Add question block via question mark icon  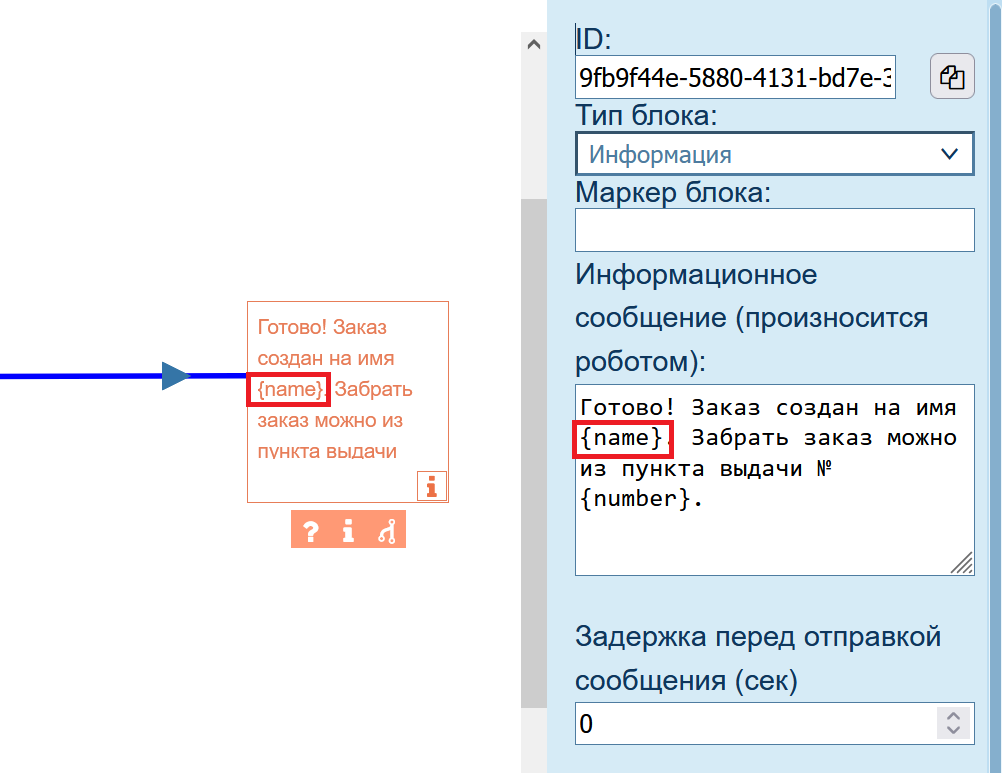[x=311, y=530]
